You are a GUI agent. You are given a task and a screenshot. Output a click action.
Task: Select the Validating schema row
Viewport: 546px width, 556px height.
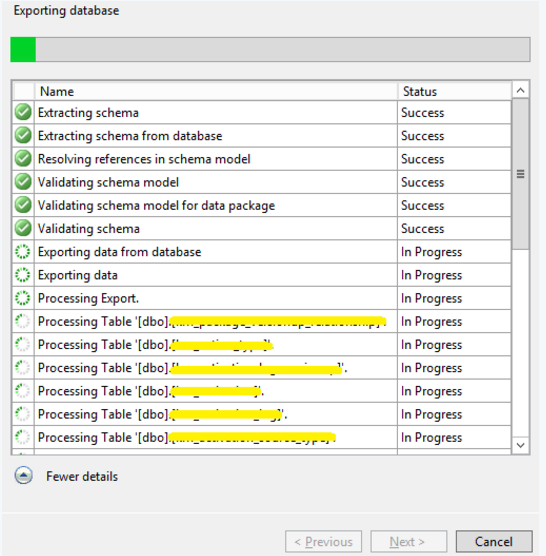click(x=262, y=228)
